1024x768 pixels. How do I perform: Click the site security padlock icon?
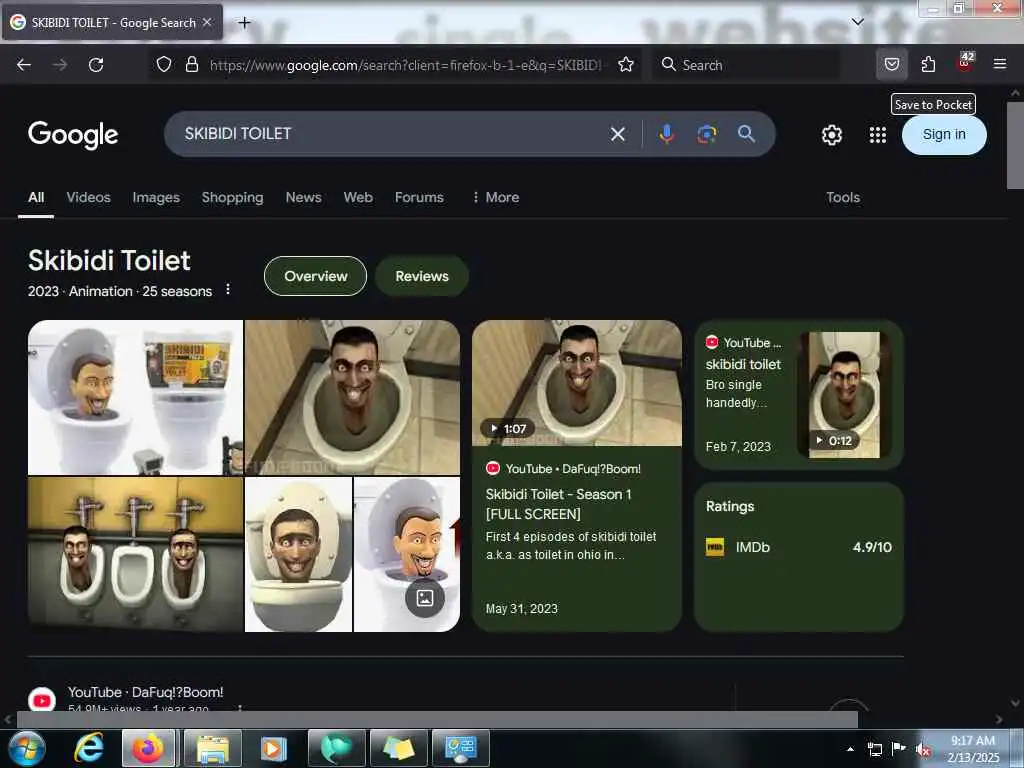coord(191,64)
